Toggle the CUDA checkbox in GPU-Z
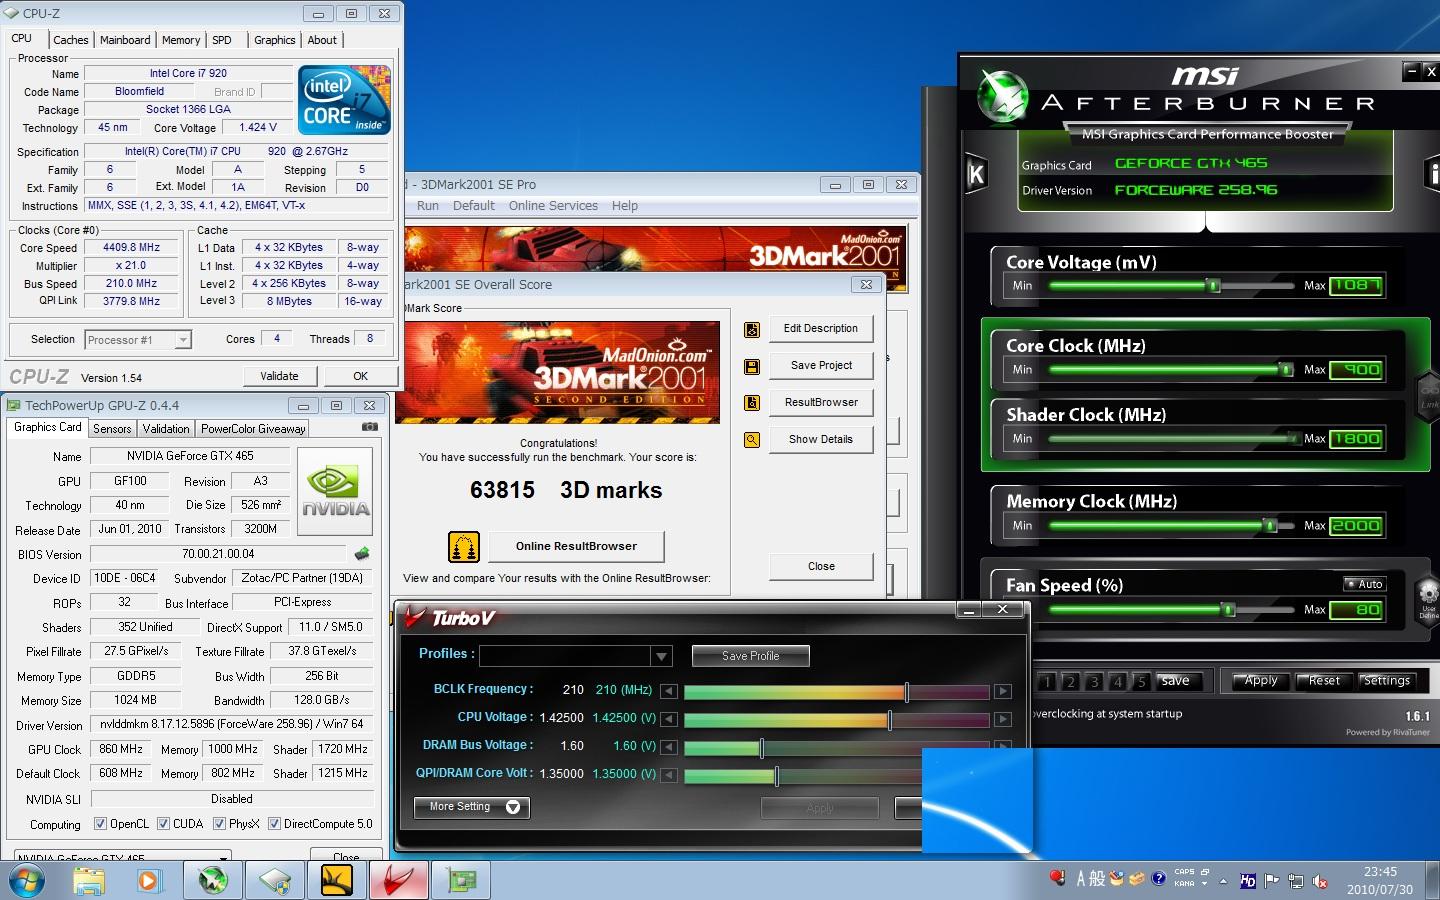Viewport: 1440px width, 900px height. pyautogui.click(x=163, y=824)
